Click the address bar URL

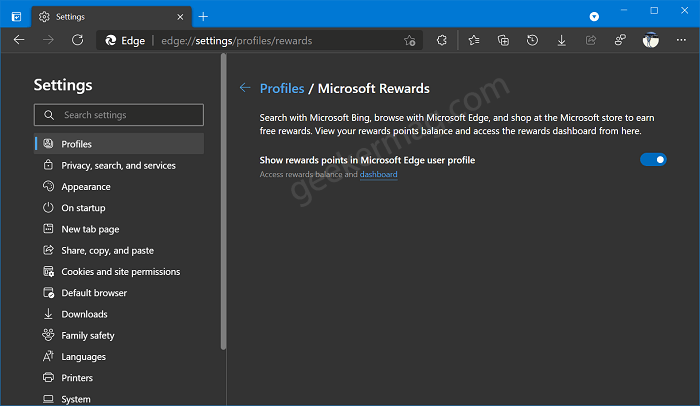237,41
